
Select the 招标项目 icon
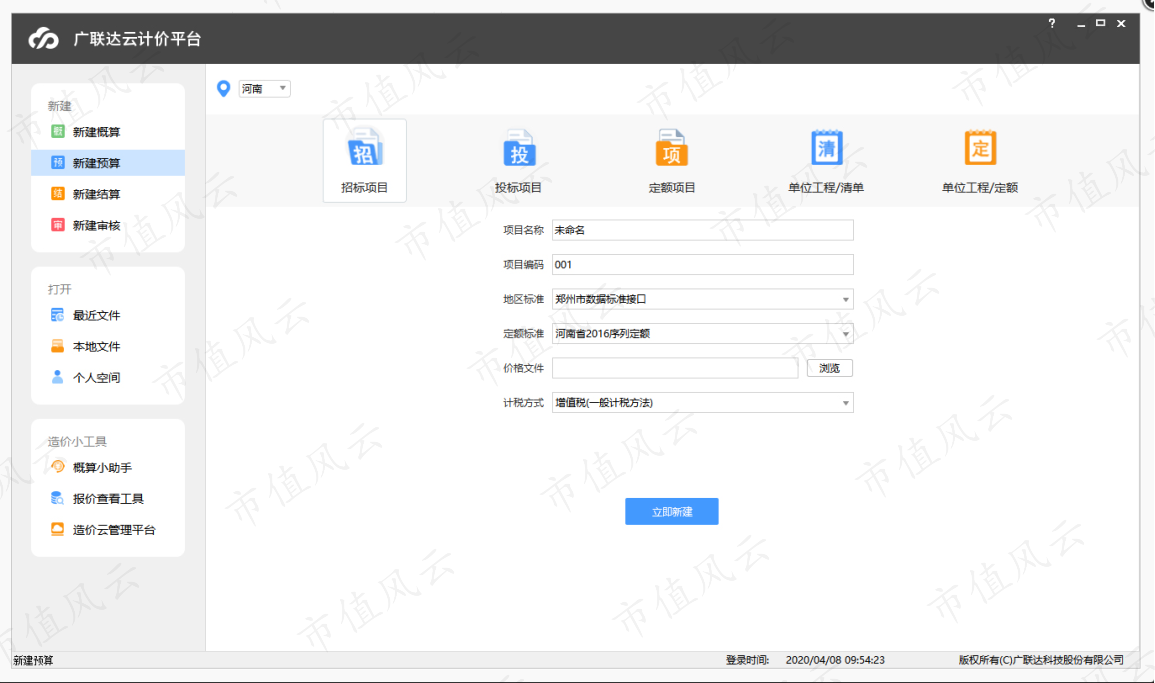364,150
